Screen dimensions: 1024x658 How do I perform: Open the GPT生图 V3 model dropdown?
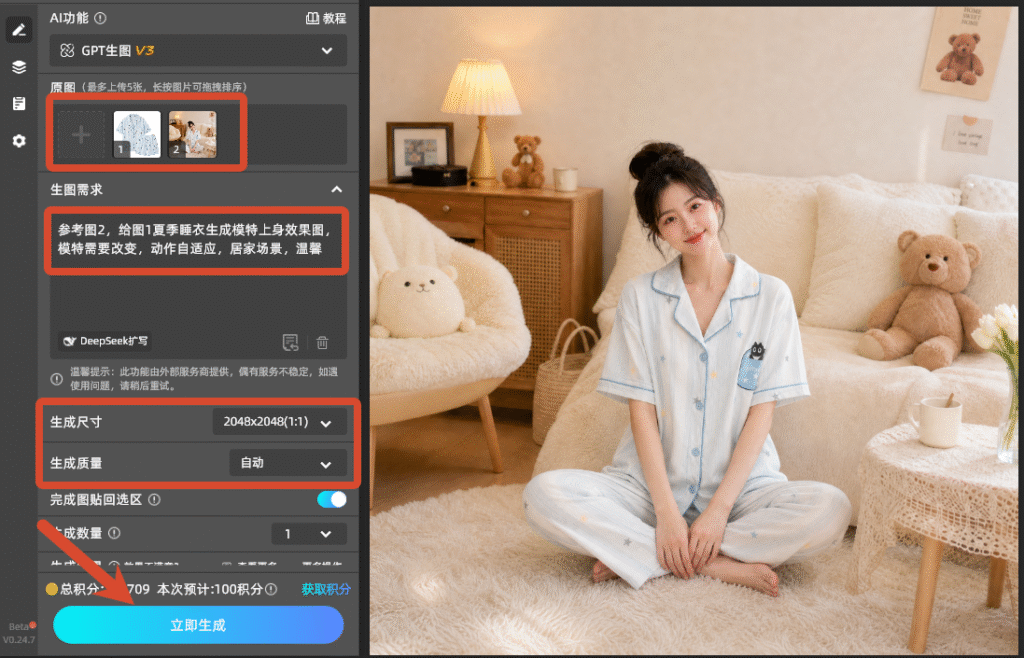pos(199,50)
